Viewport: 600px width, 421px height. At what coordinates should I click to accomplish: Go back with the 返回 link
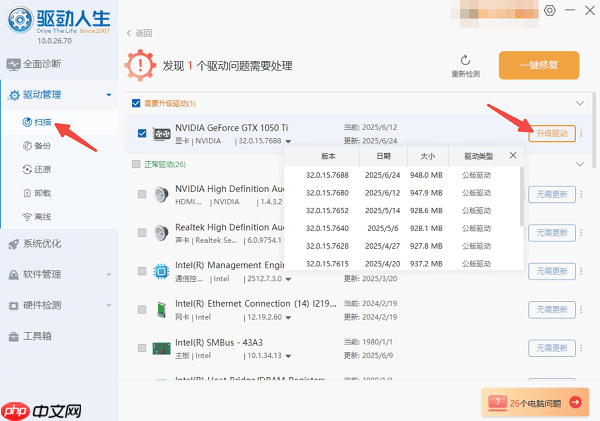139,33
